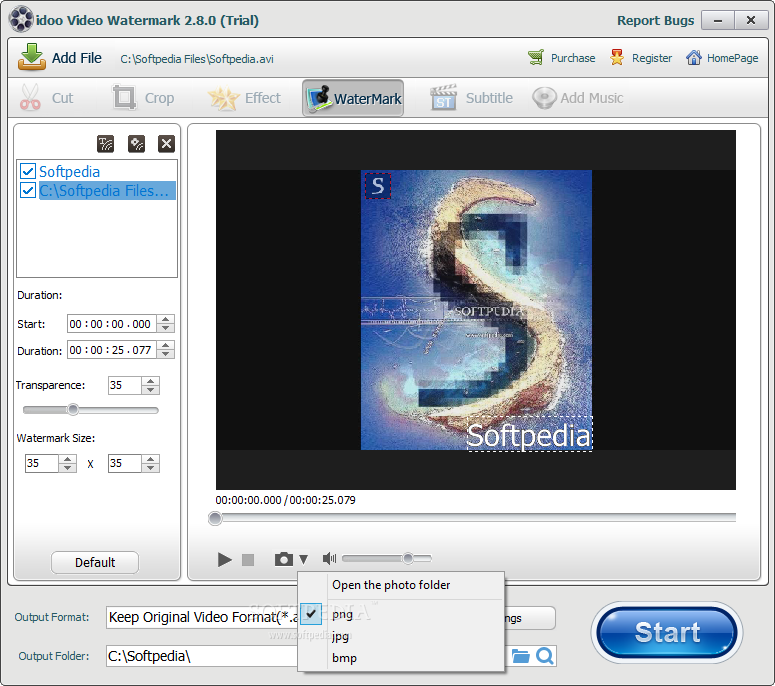
Task: Decrease the Transparence value
Action: [x=150, y=389]
